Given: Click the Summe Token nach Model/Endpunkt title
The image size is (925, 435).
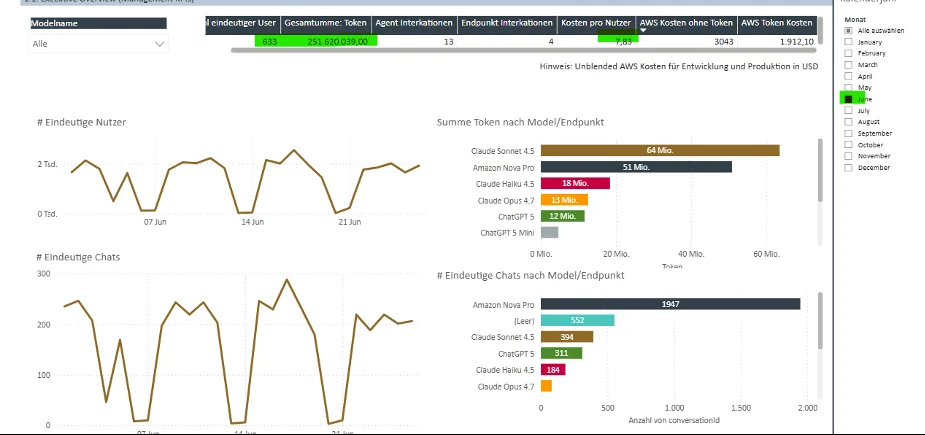Looking at the screenshot, I should pos(520,122).
